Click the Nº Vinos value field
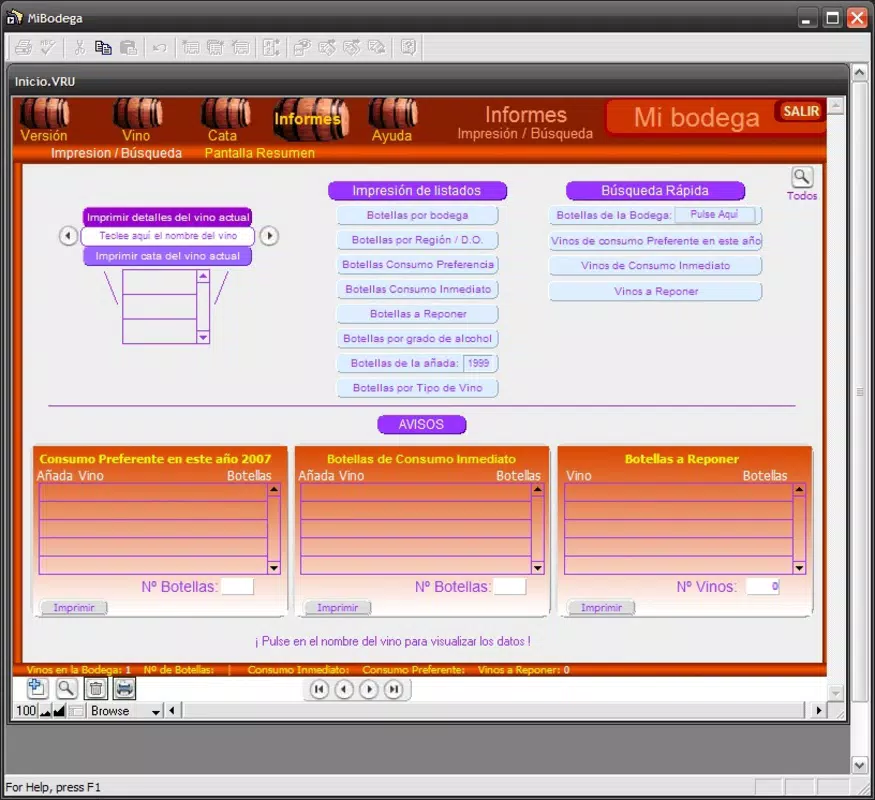 (763, 586)
